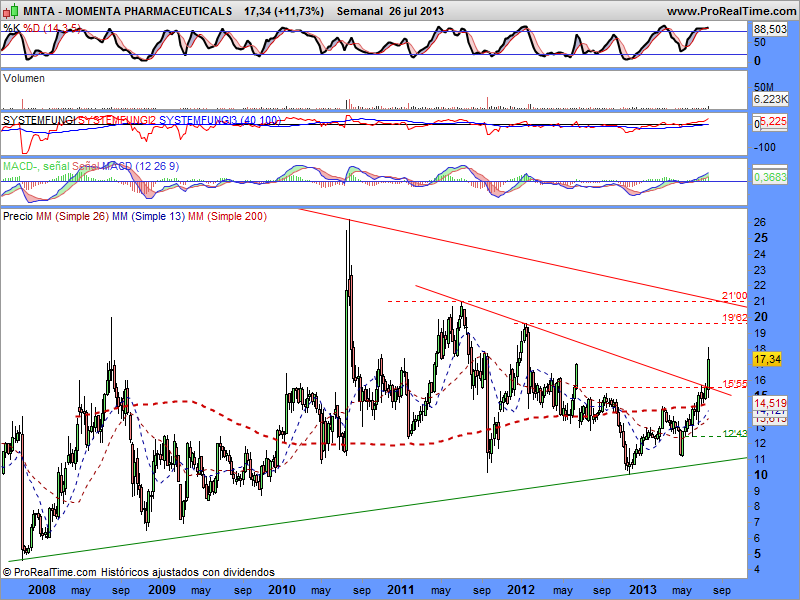800x600 pixels.
Task: Click the Precio label in the price panel
Action: pos(18,216)
